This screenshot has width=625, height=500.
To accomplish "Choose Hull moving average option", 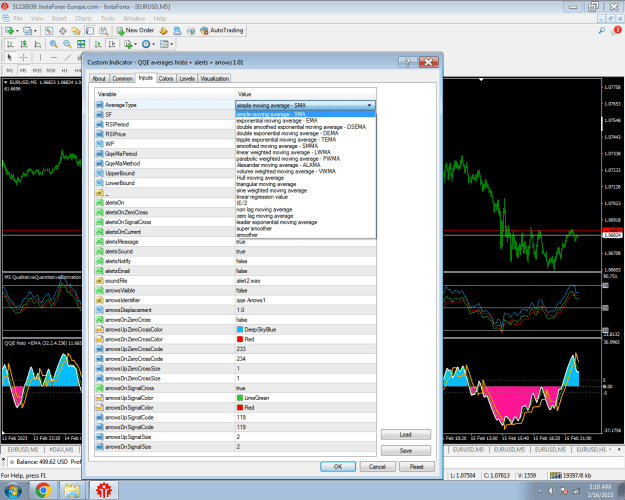I will pos(260,178).
